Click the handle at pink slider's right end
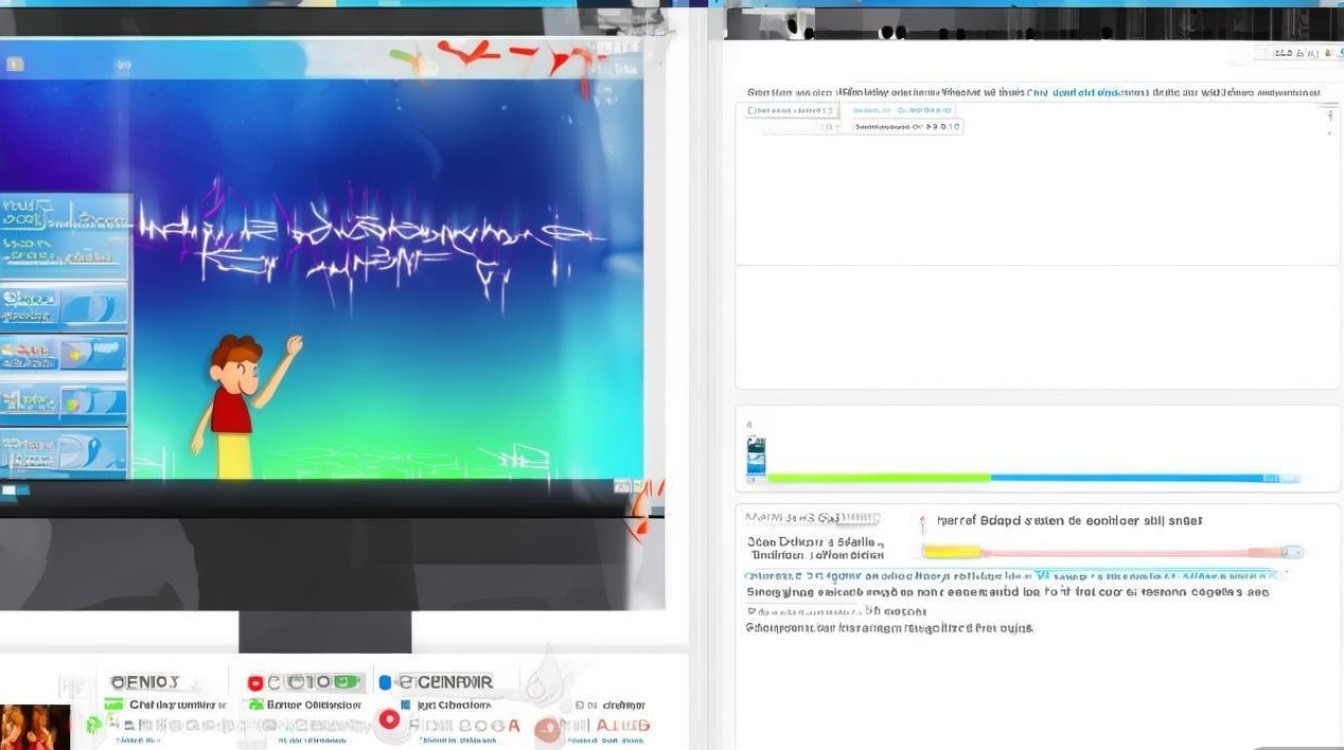The height and width of the screenshot is (750, 1344). tap(1293, 551)
